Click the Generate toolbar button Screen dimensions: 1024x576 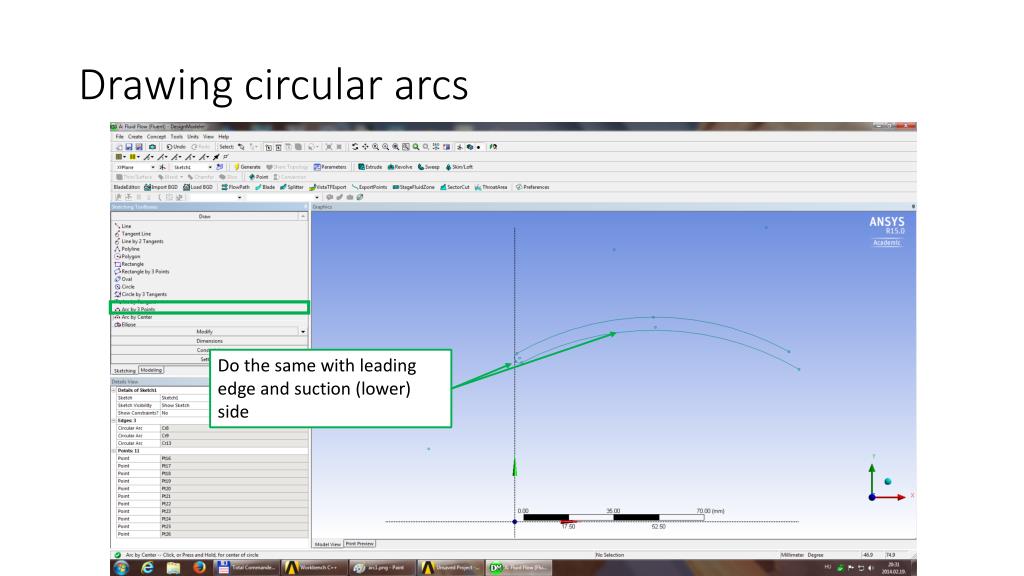(x=248, y=167)
